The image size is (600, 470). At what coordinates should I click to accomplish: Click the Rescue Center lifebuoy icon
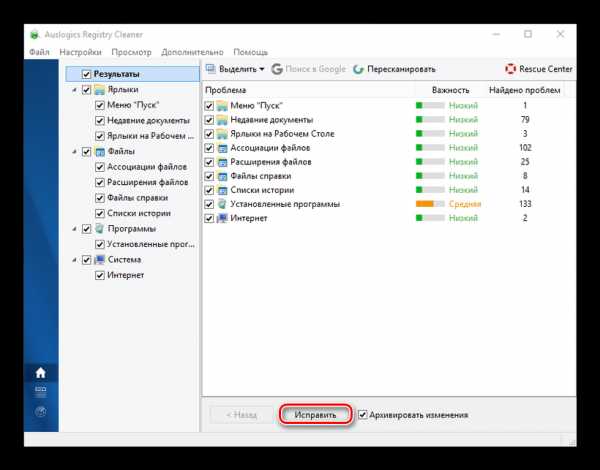510,69
